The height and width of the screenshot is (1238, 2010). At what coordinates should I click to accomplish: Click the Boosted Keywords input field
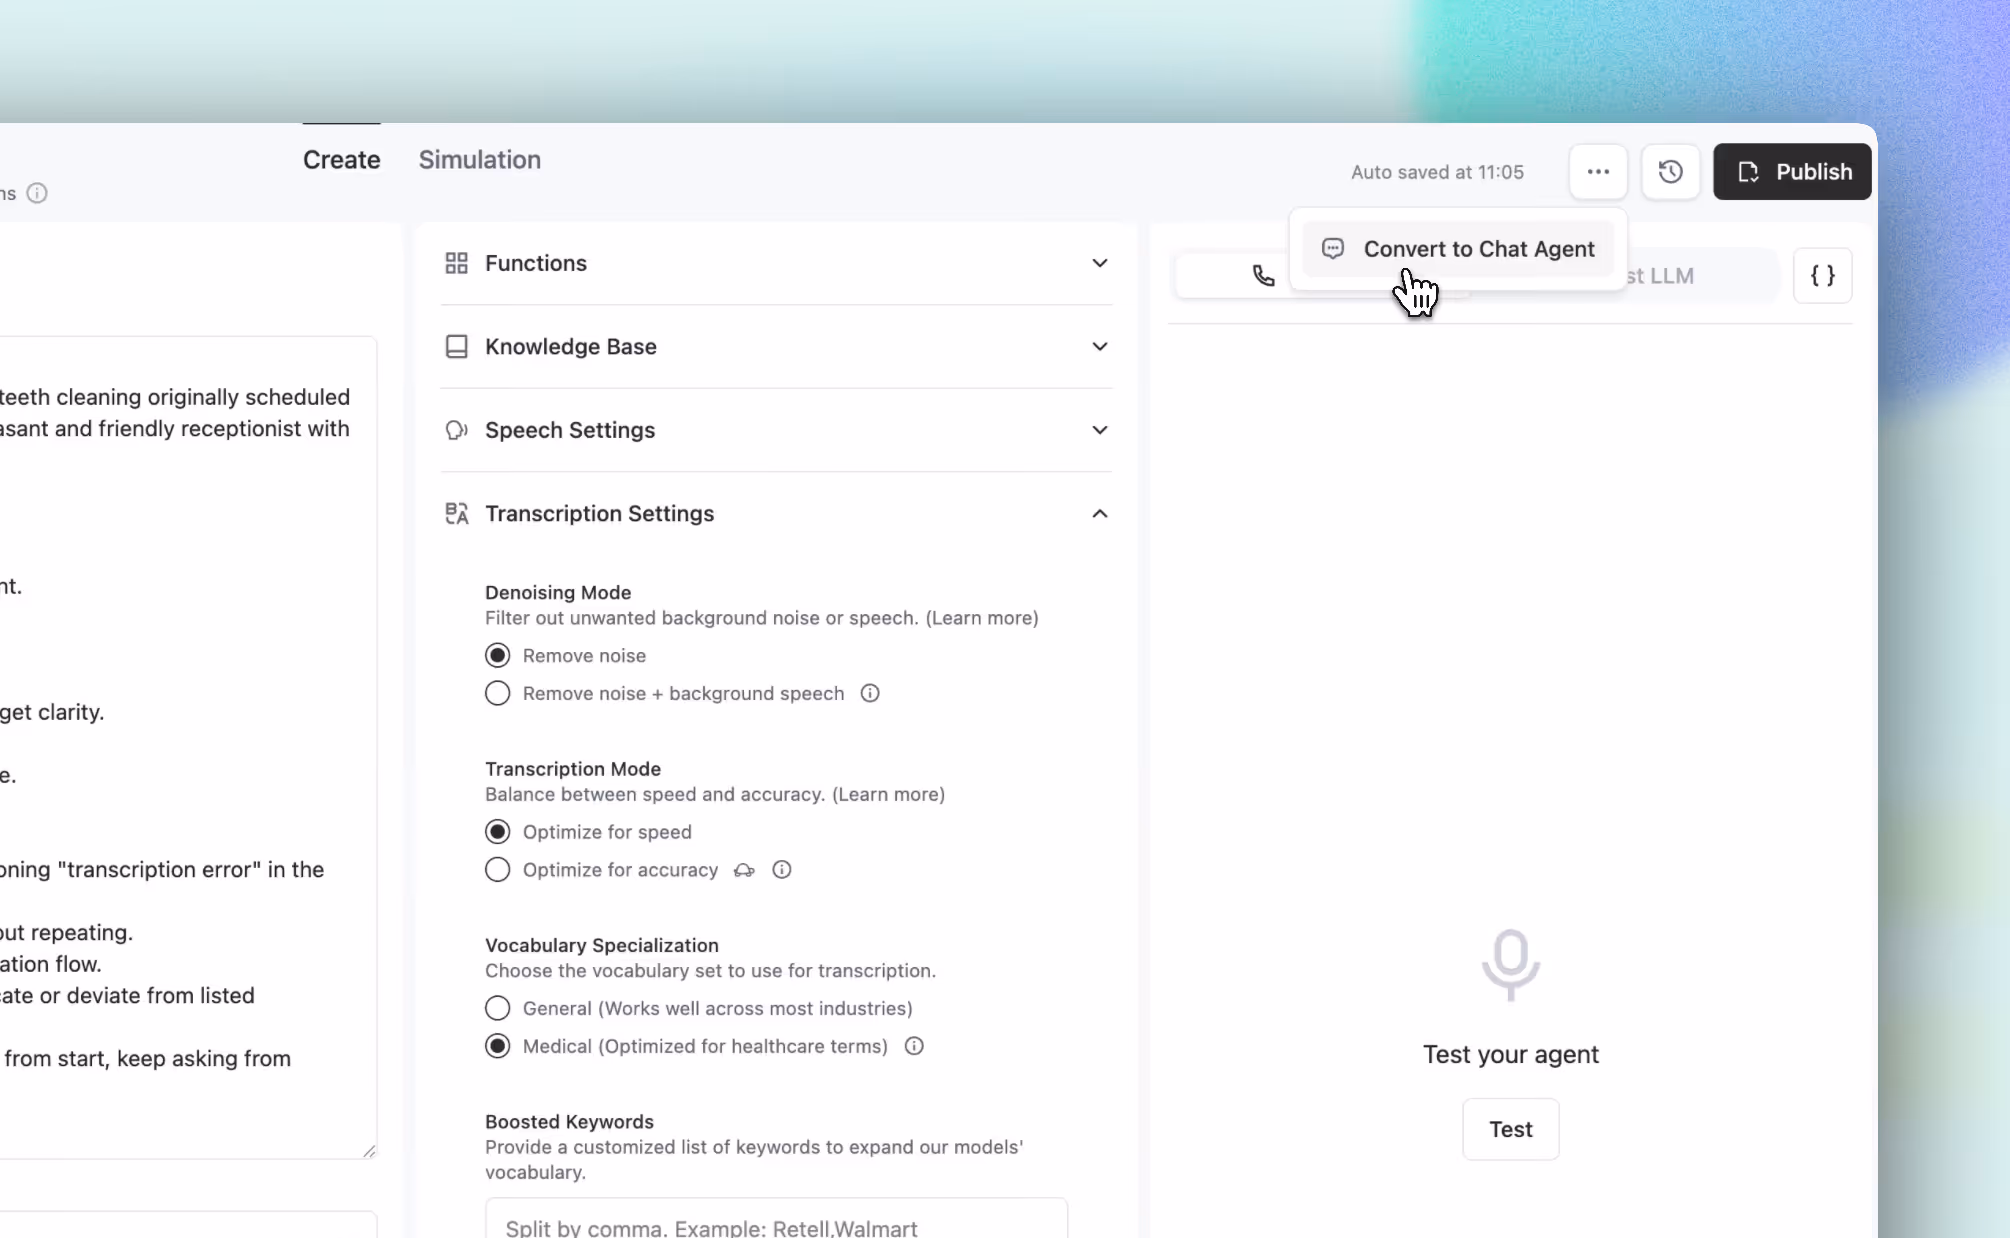coord(776,1226)
